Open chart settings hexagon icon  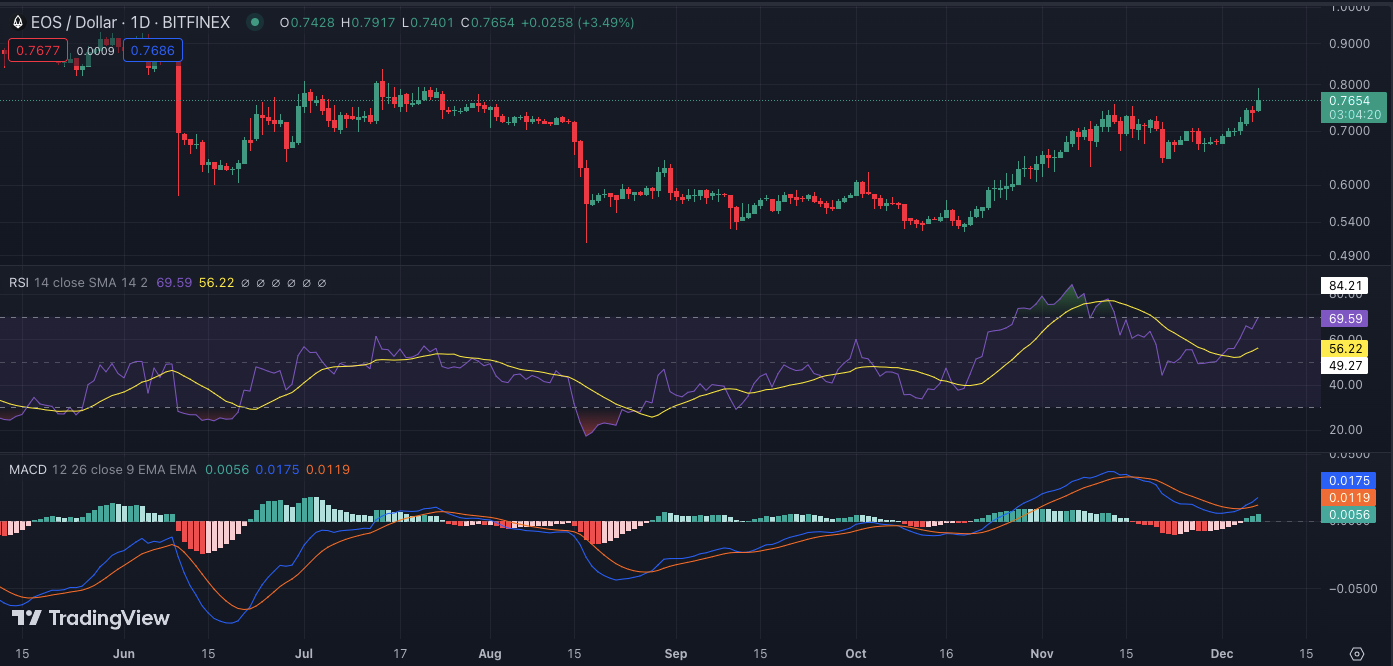1356,653
